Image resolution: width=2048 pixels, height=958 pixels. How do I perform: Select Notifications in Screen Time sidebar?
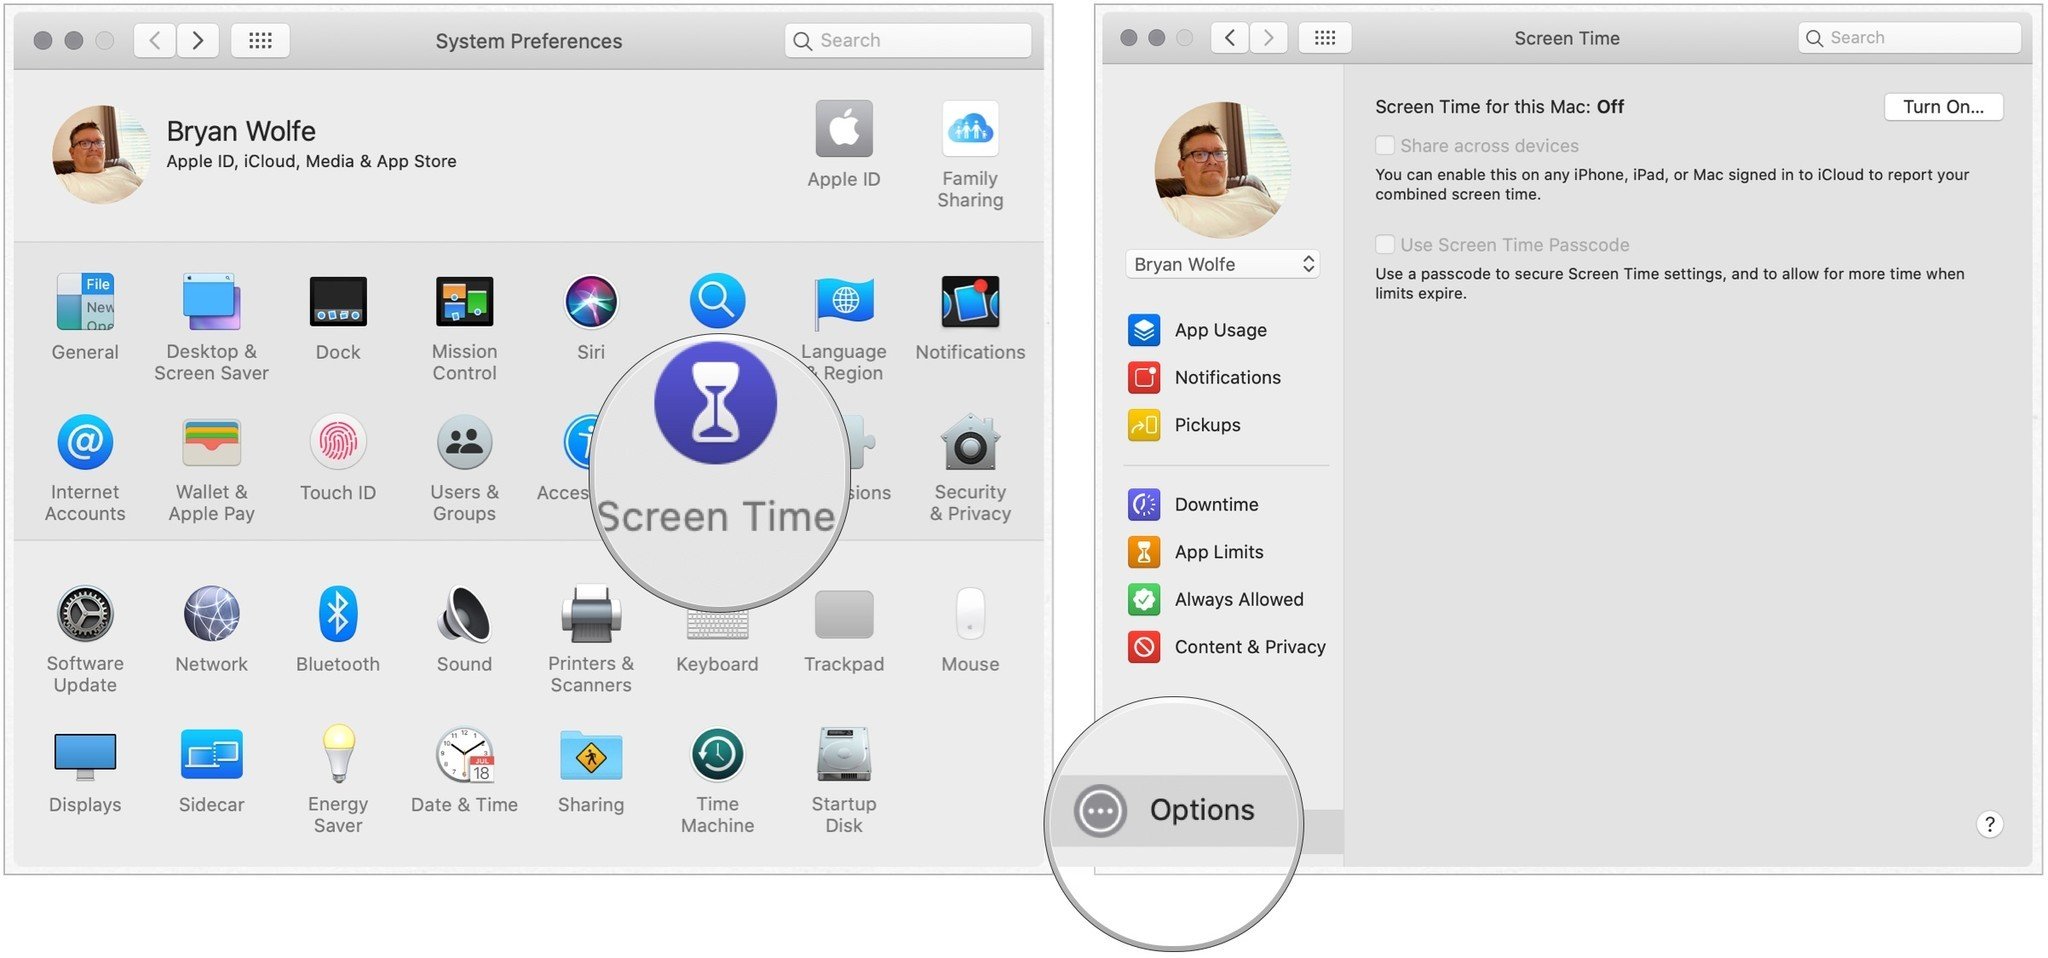1204,377
